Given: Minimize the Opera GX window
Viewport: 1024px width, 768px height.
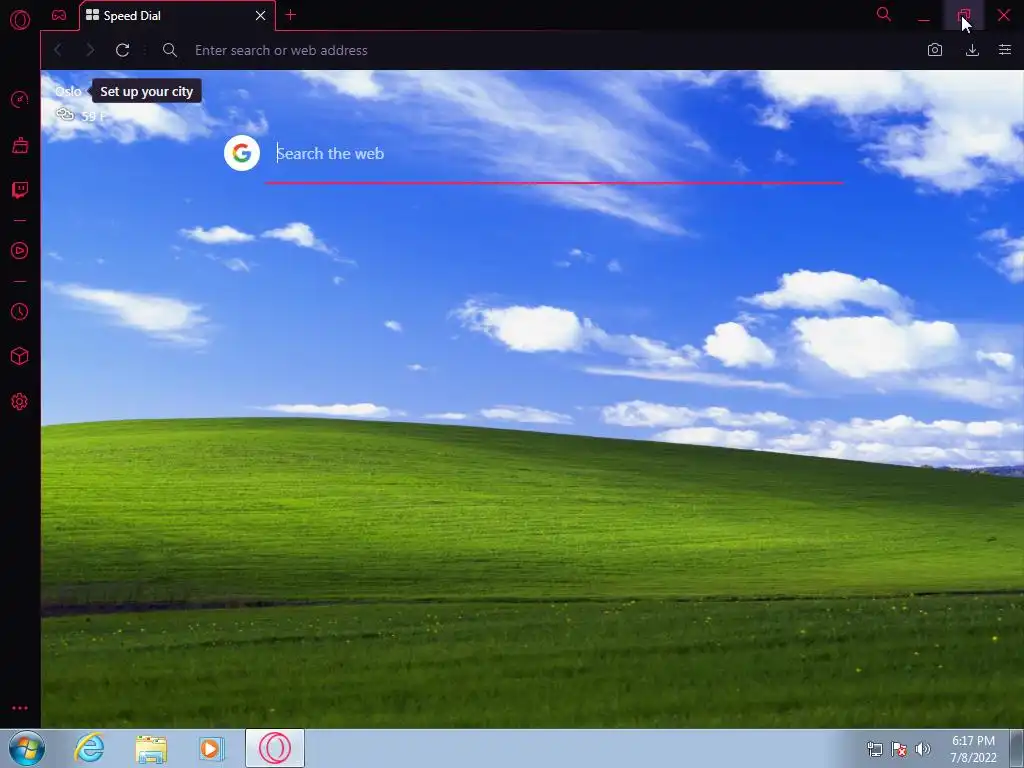Looking at the screenshot, I should pos(923,16).
